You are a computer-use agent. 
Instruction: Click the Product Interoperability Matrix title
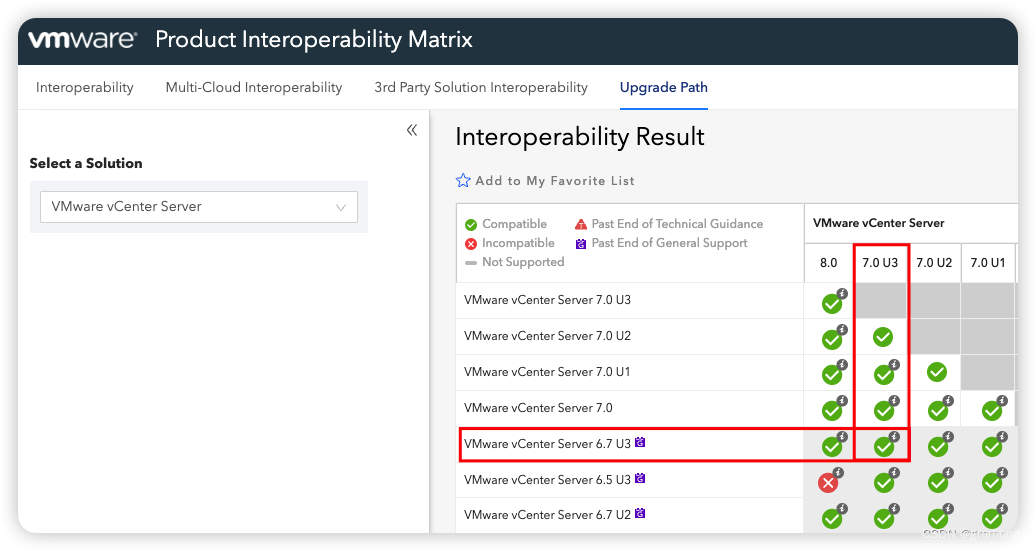click(314, 39)
